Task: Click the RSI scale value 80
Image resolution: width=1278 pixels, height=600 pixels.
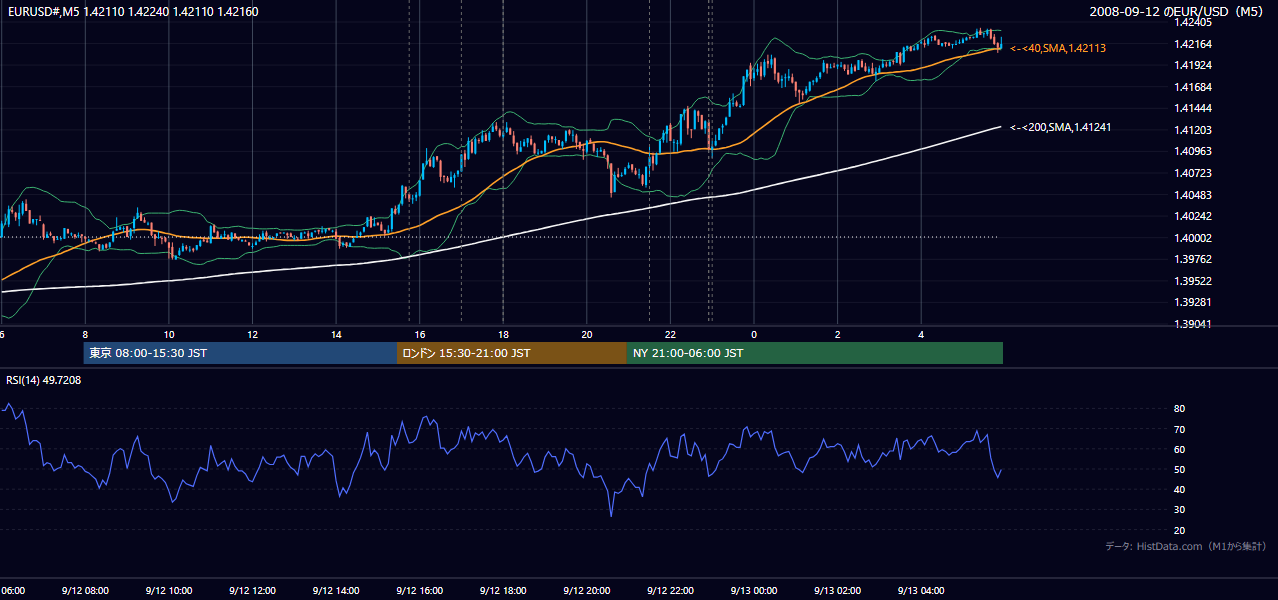Action: (x=1179, y=409)
